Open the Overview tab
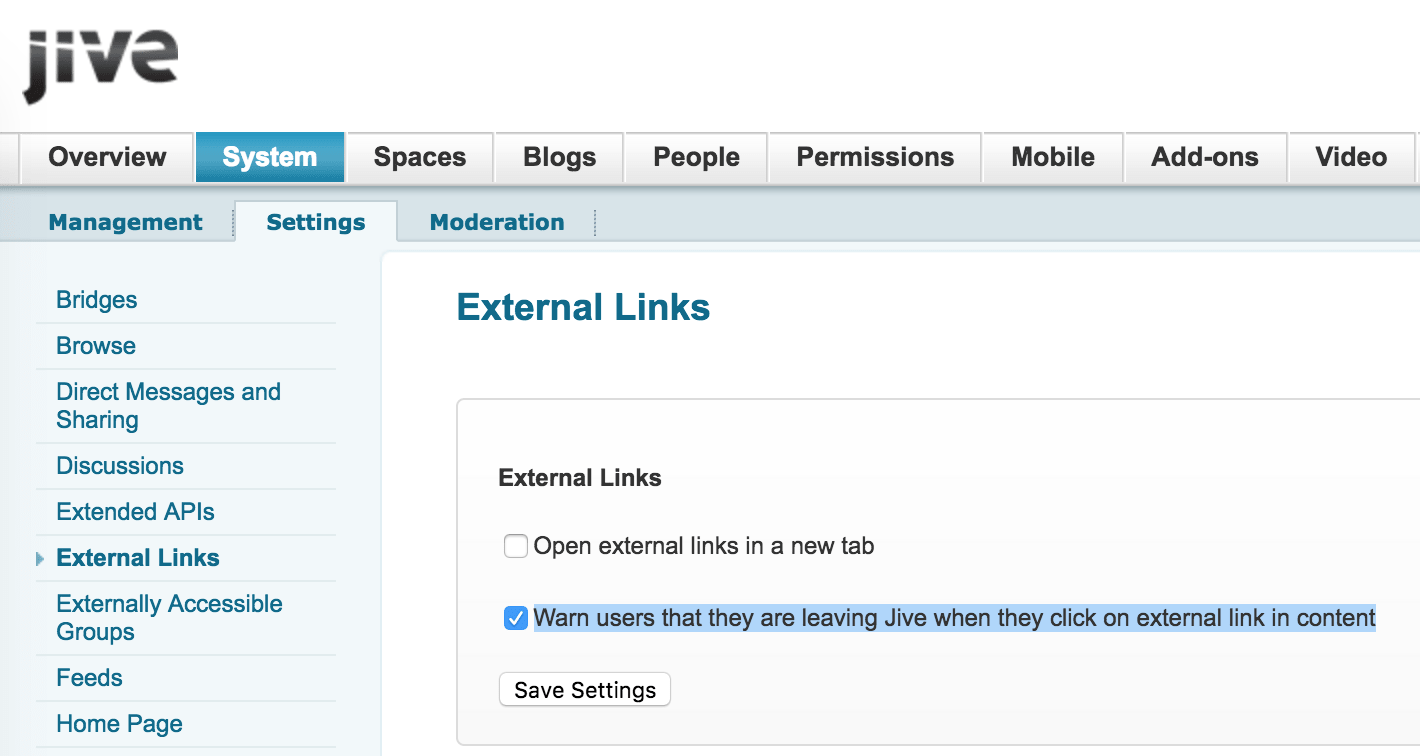 tap(107, 157)
